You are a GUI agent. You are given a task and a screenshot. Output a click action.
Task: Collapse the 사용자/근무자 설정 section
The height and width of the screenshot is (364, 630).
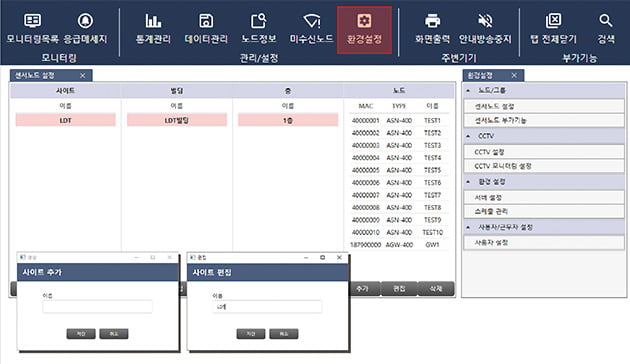pos(468,227)
